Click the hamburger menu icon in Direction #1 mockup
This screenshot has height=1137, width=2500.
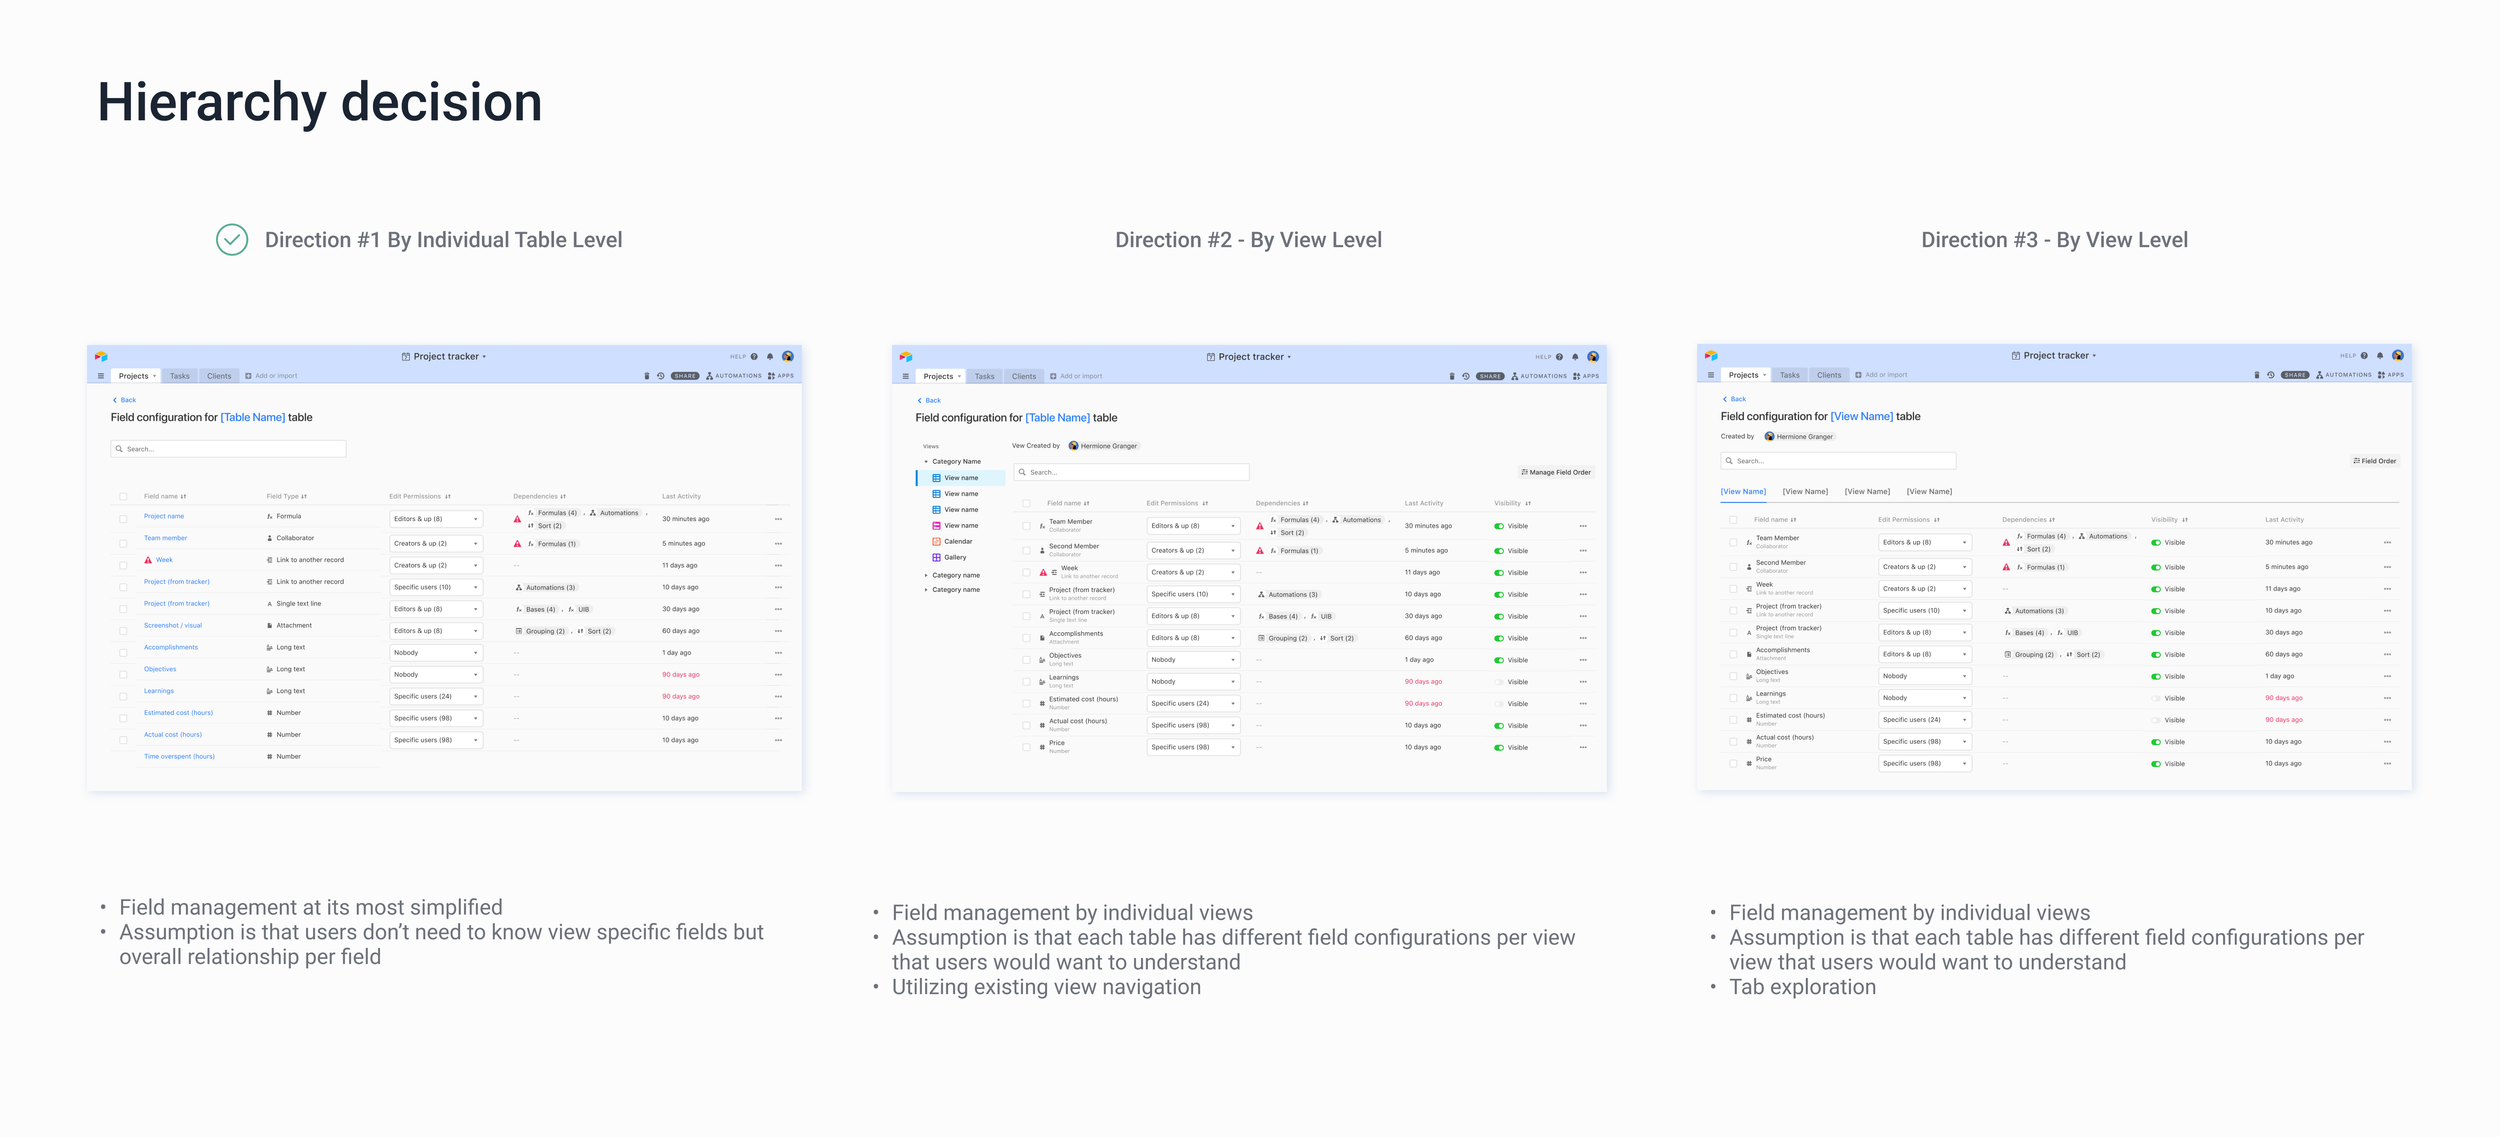101,377
